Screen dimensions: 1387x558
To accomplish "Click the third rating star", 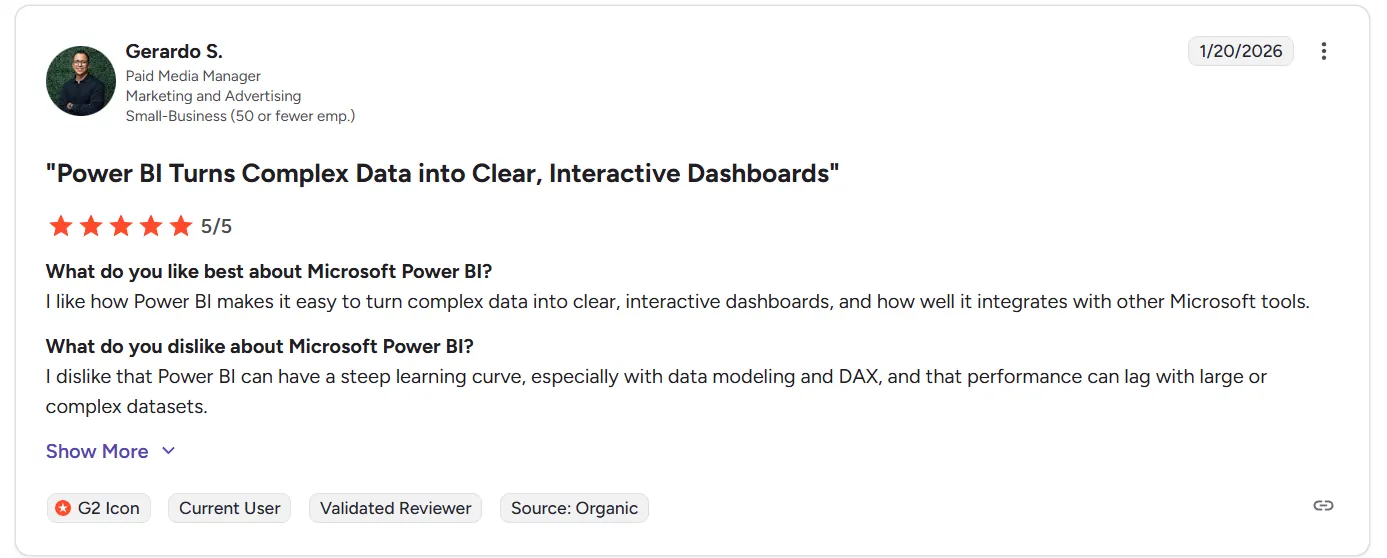I will coord(121,226).
